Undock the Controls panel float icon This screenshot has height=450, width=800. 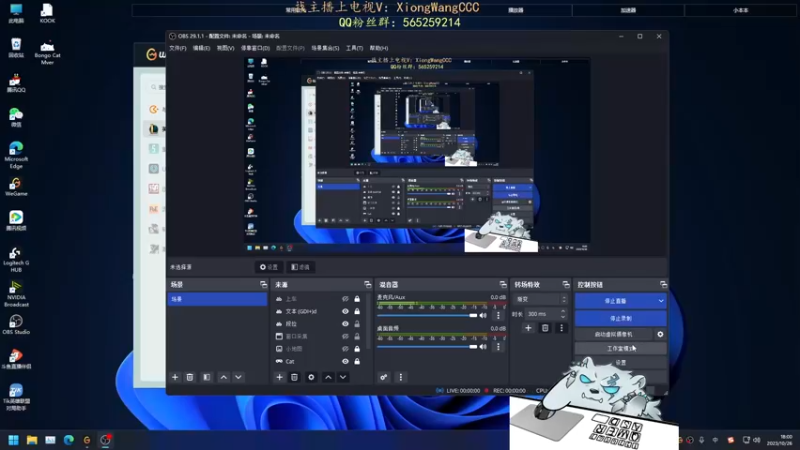click(x=663, y=284)
